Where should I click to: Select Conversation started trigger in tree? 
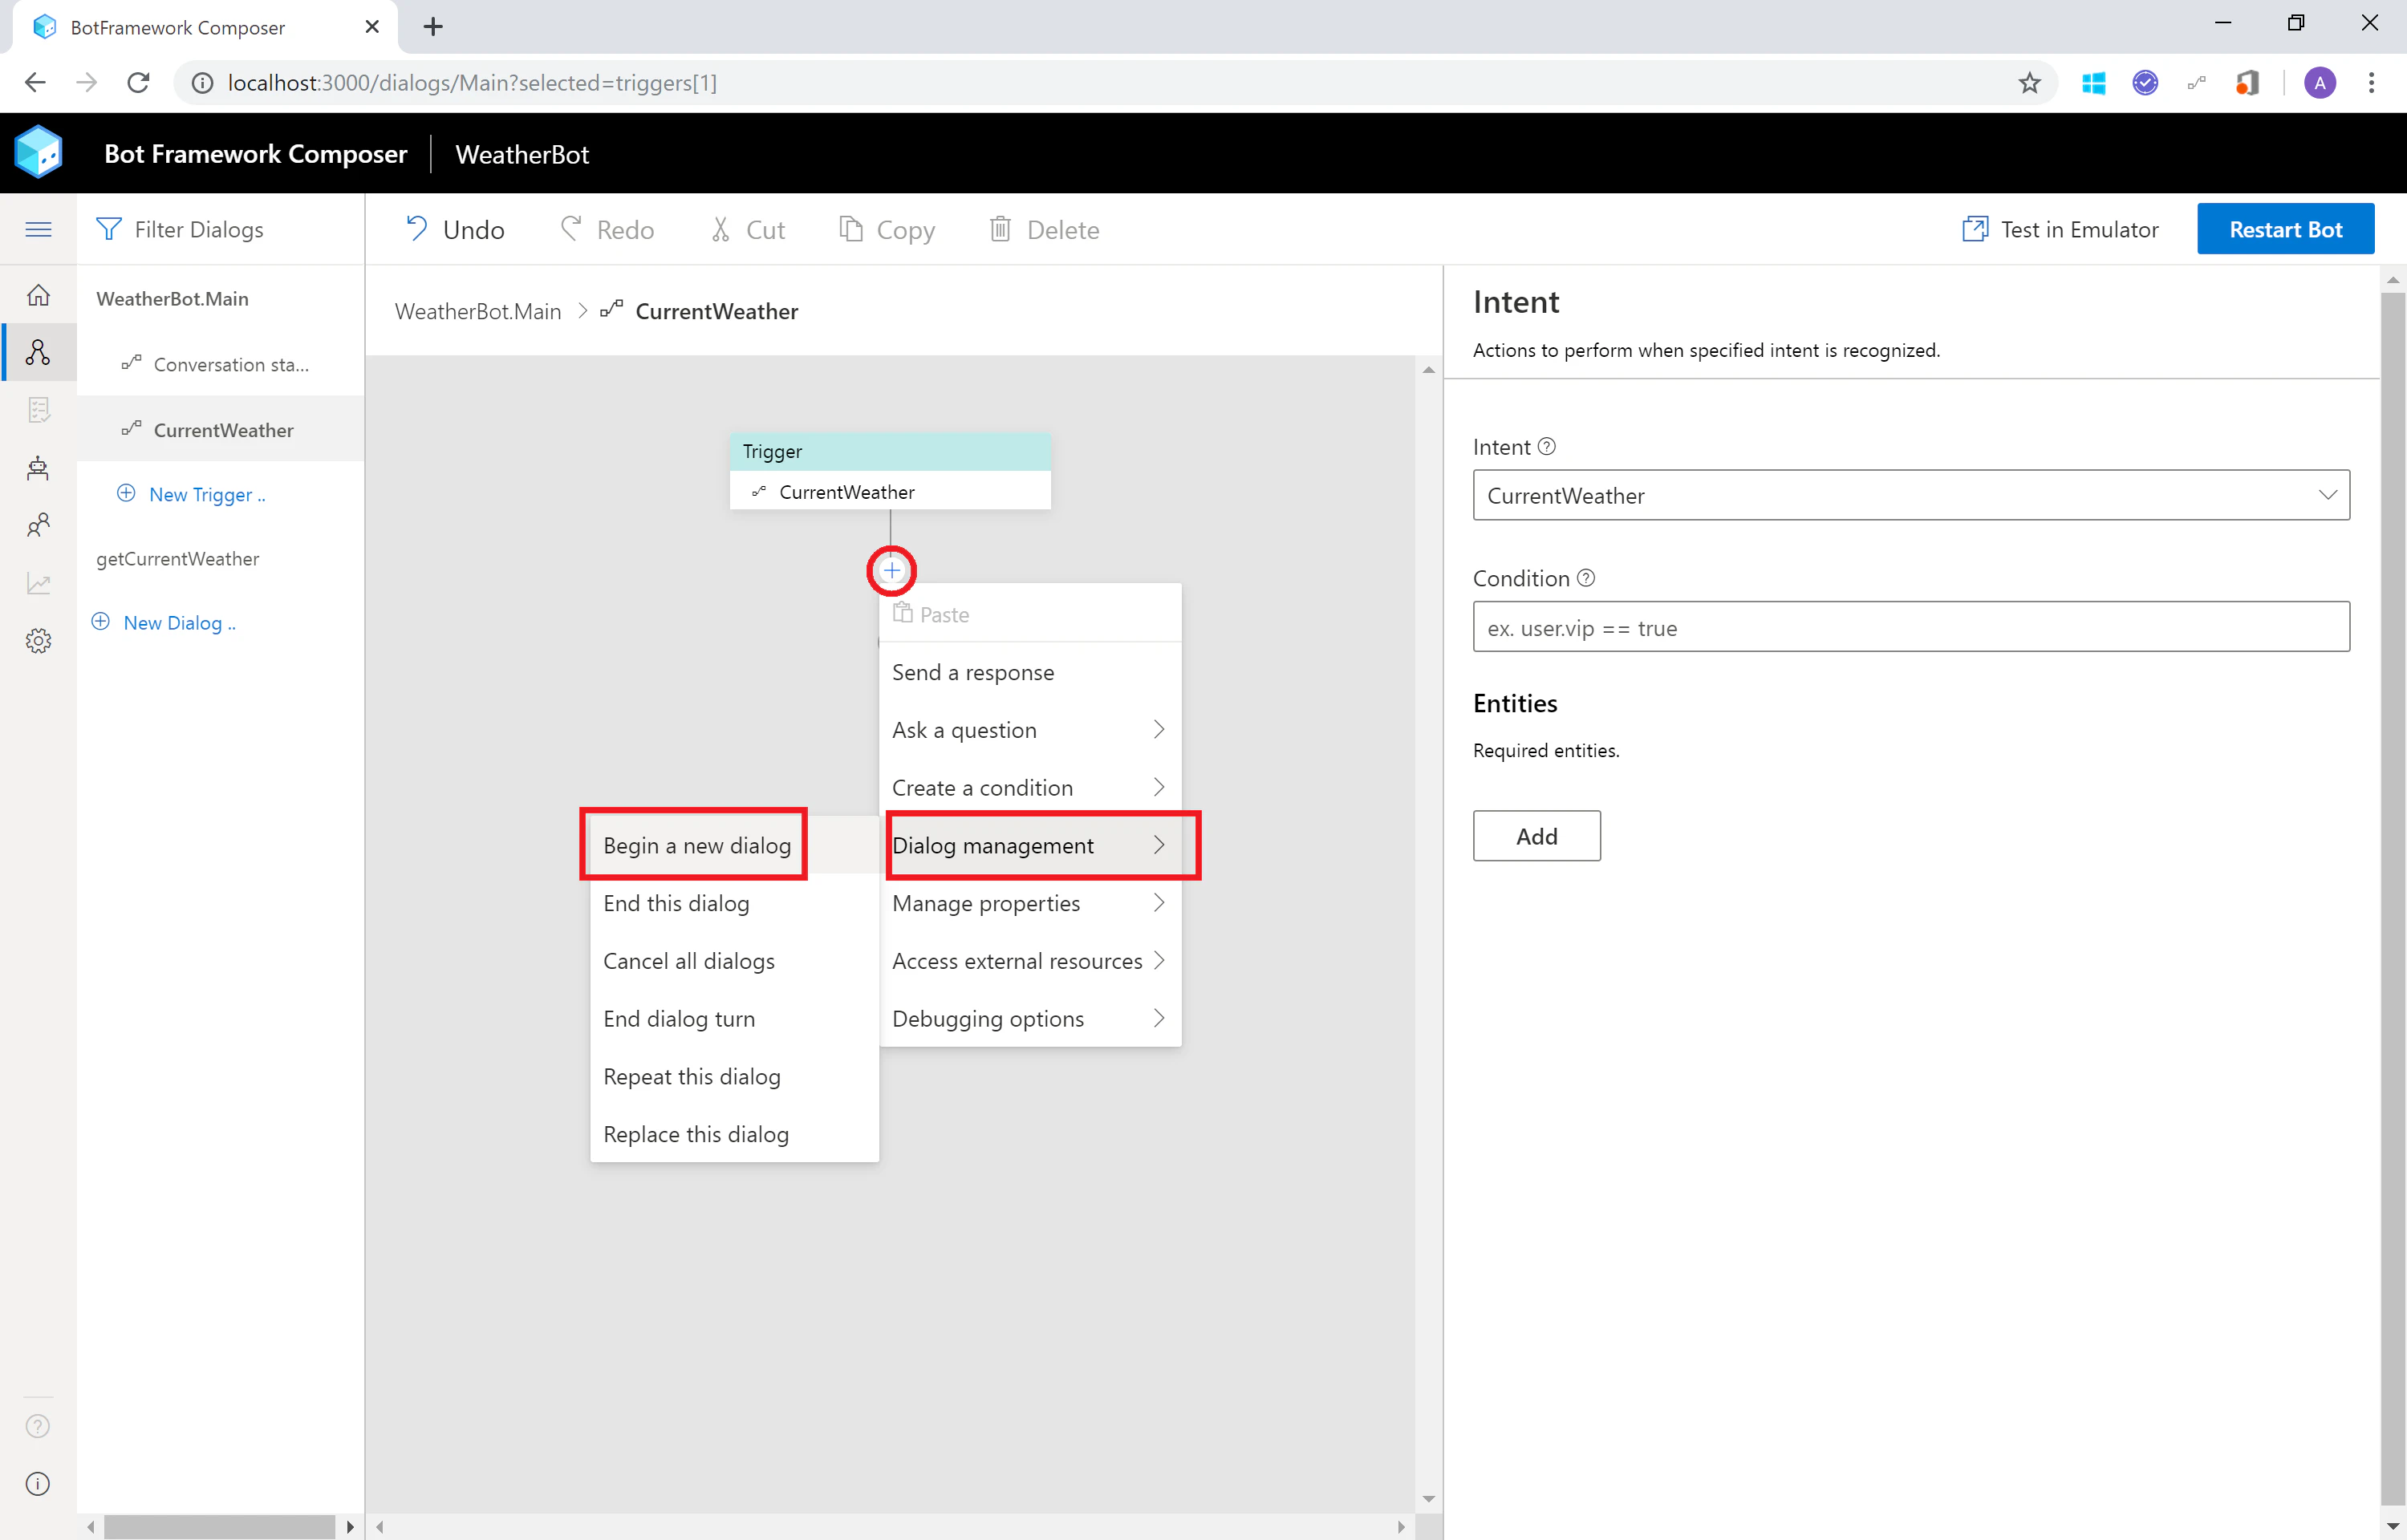220,364
